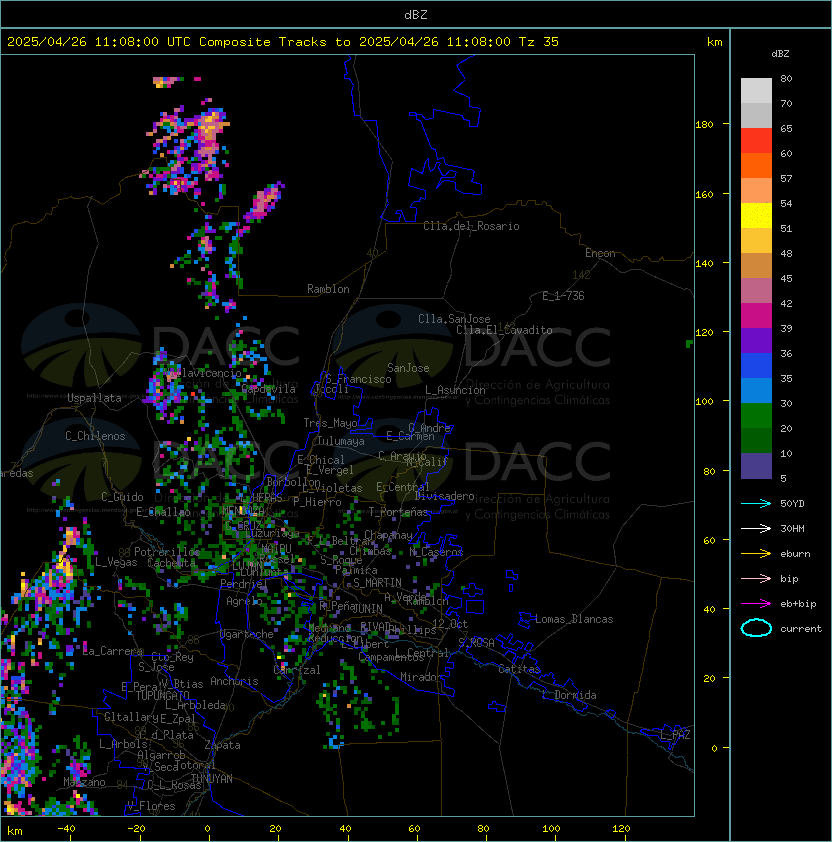Image resolution: width=832 pixels, height=842 pixels.
Task: Select the 'Clla.SanJose' map label
Action: 454,319
